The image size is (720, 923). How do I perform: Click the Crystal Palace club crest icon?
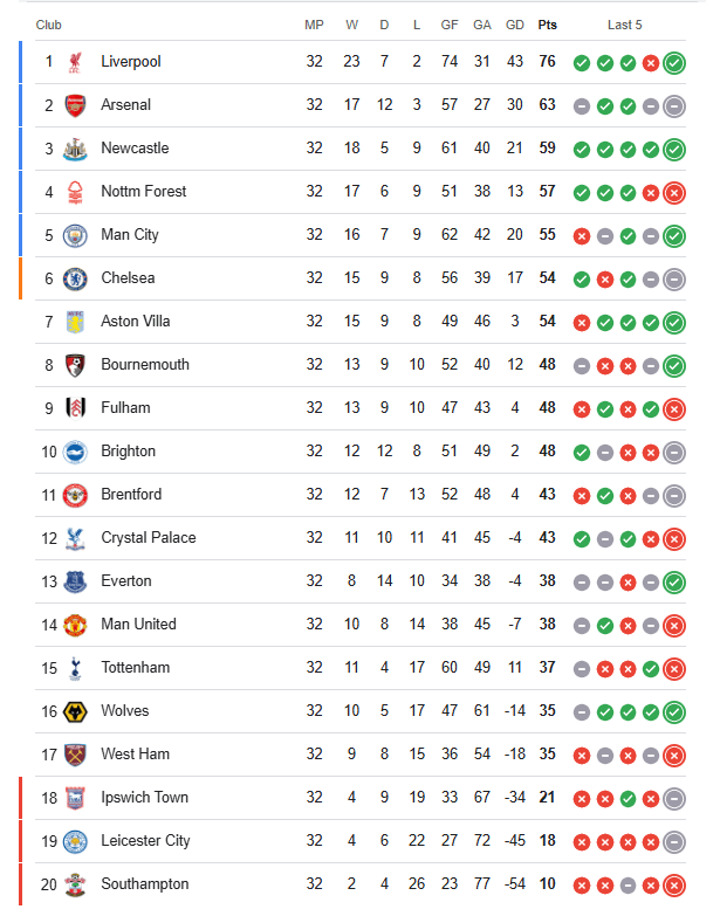coord(75,538)
